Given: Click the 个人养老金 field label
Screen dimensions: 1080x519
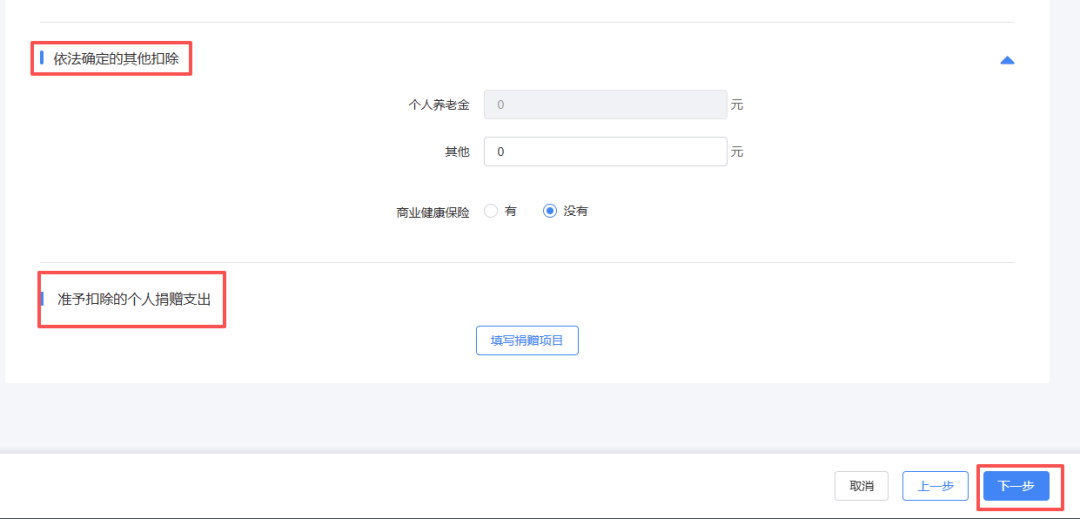Looking at the screenshot, I should [x=439, y=105].
